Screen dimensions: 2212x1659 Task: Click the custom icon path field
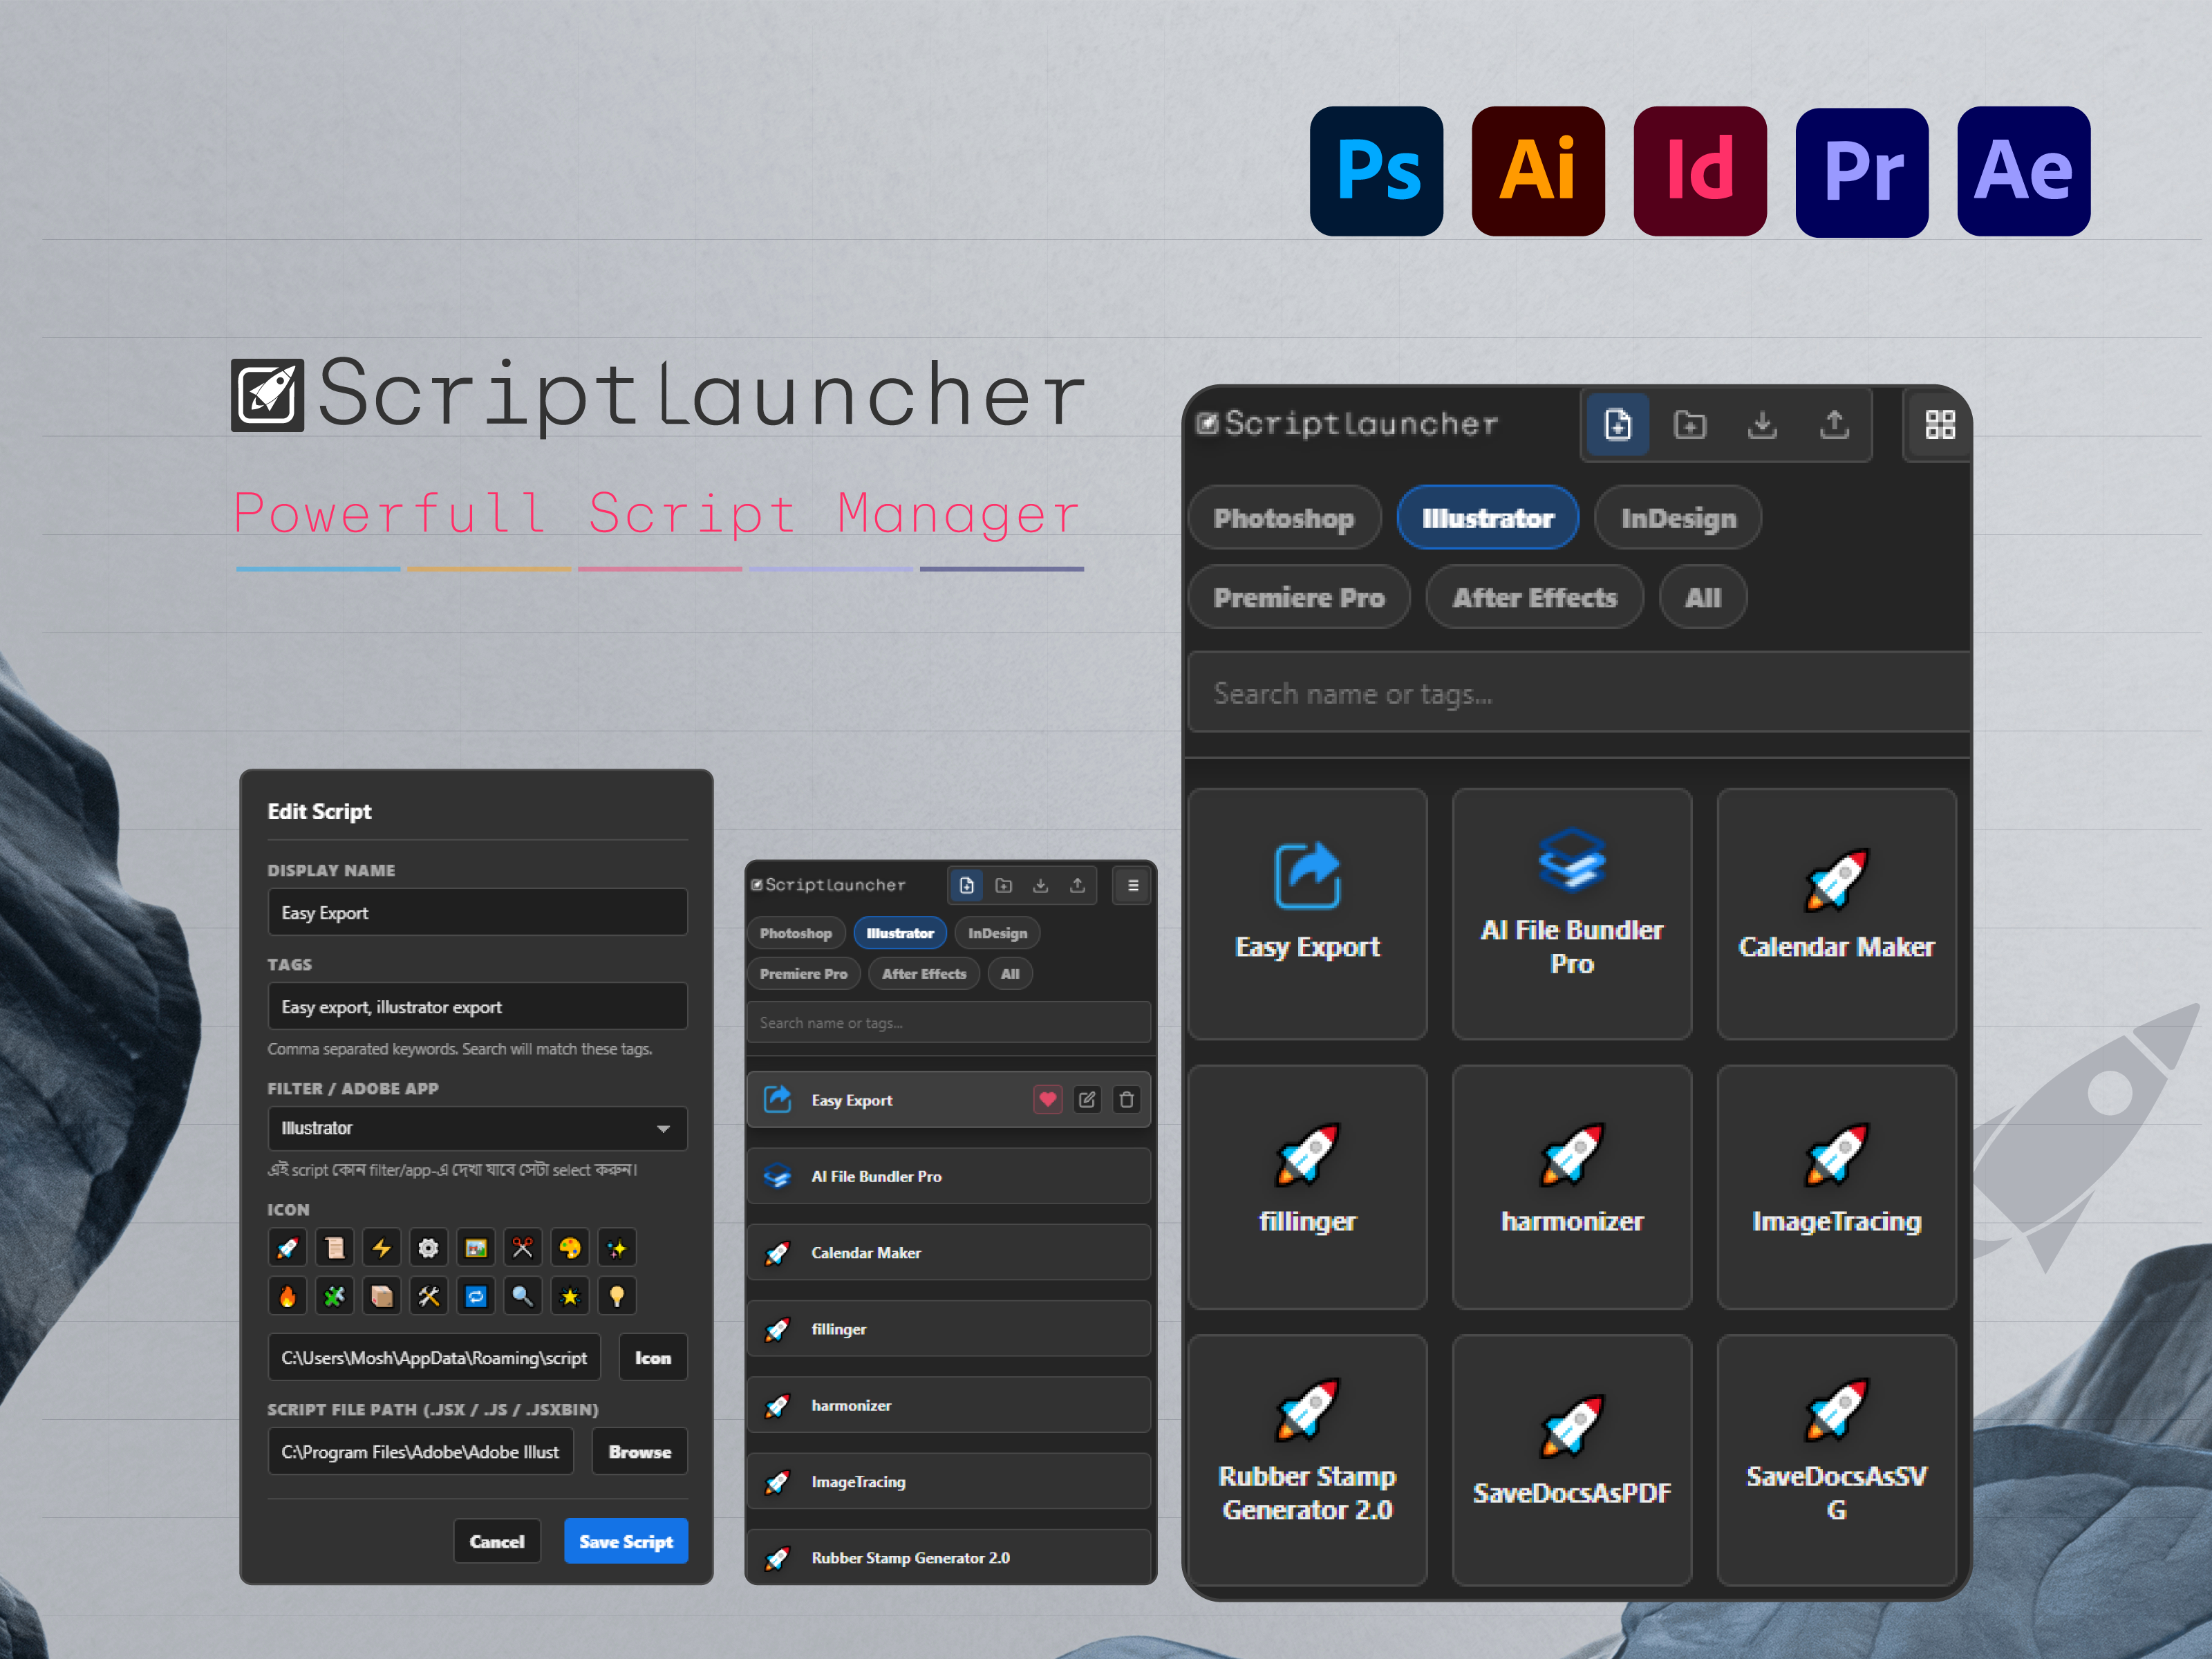[434, 1357]
